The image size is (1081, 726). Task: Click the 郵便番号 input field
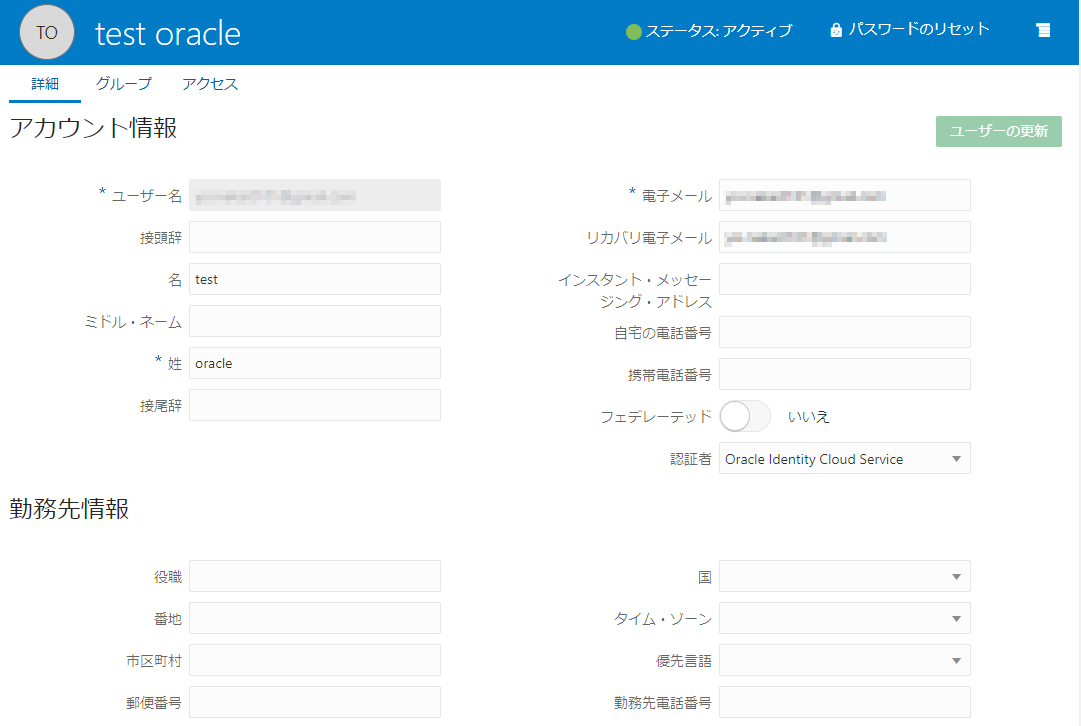pos(314,703)
